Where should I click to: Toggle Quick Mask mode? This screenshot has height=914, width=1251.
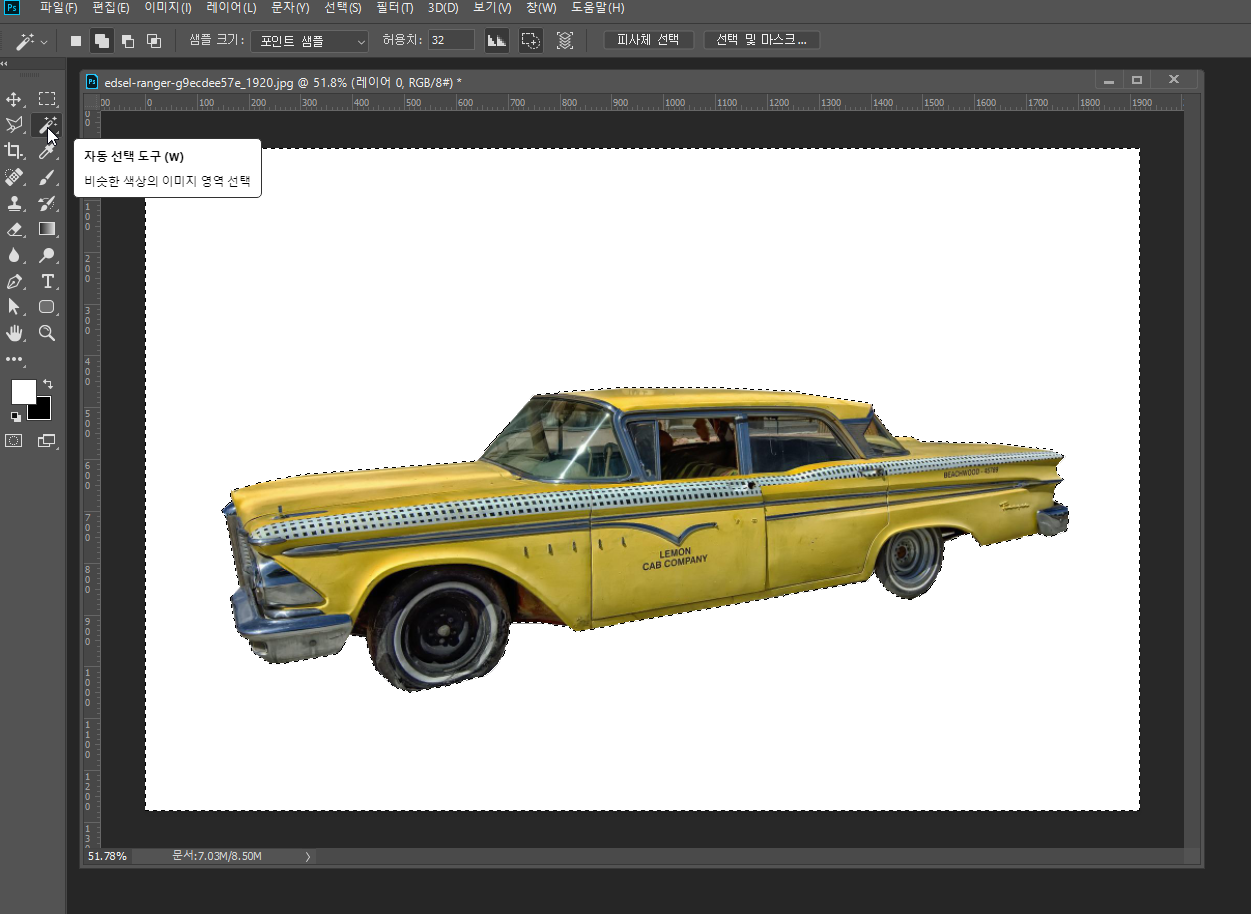click(14, 440)
